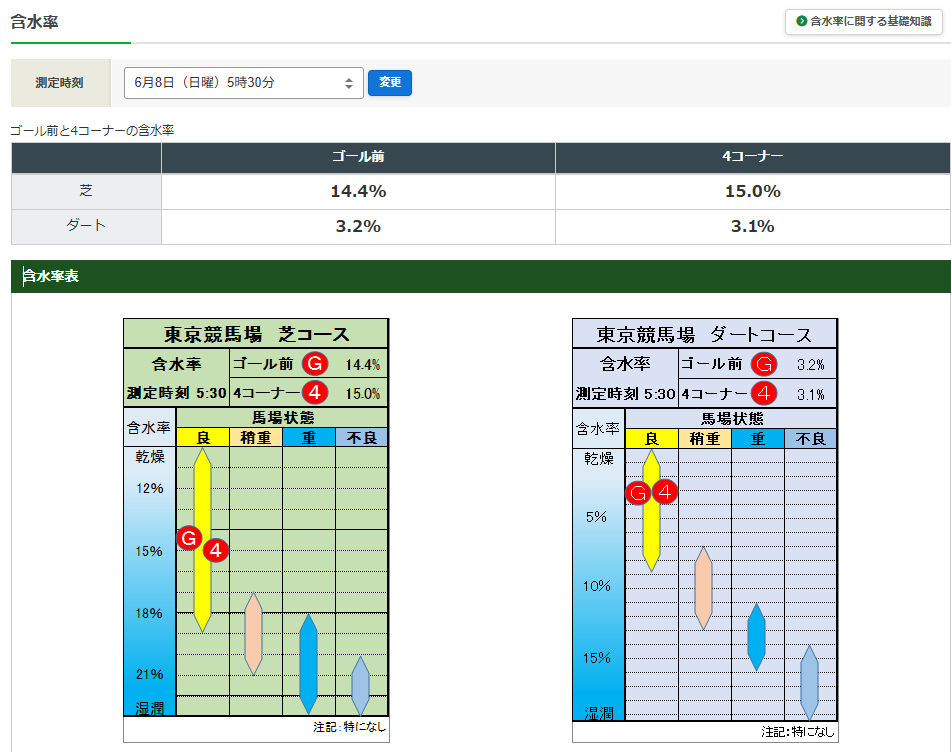The image size is (951, 752).
Task: Click the G marker on the turf 良 bar
Action: point(189,538)
